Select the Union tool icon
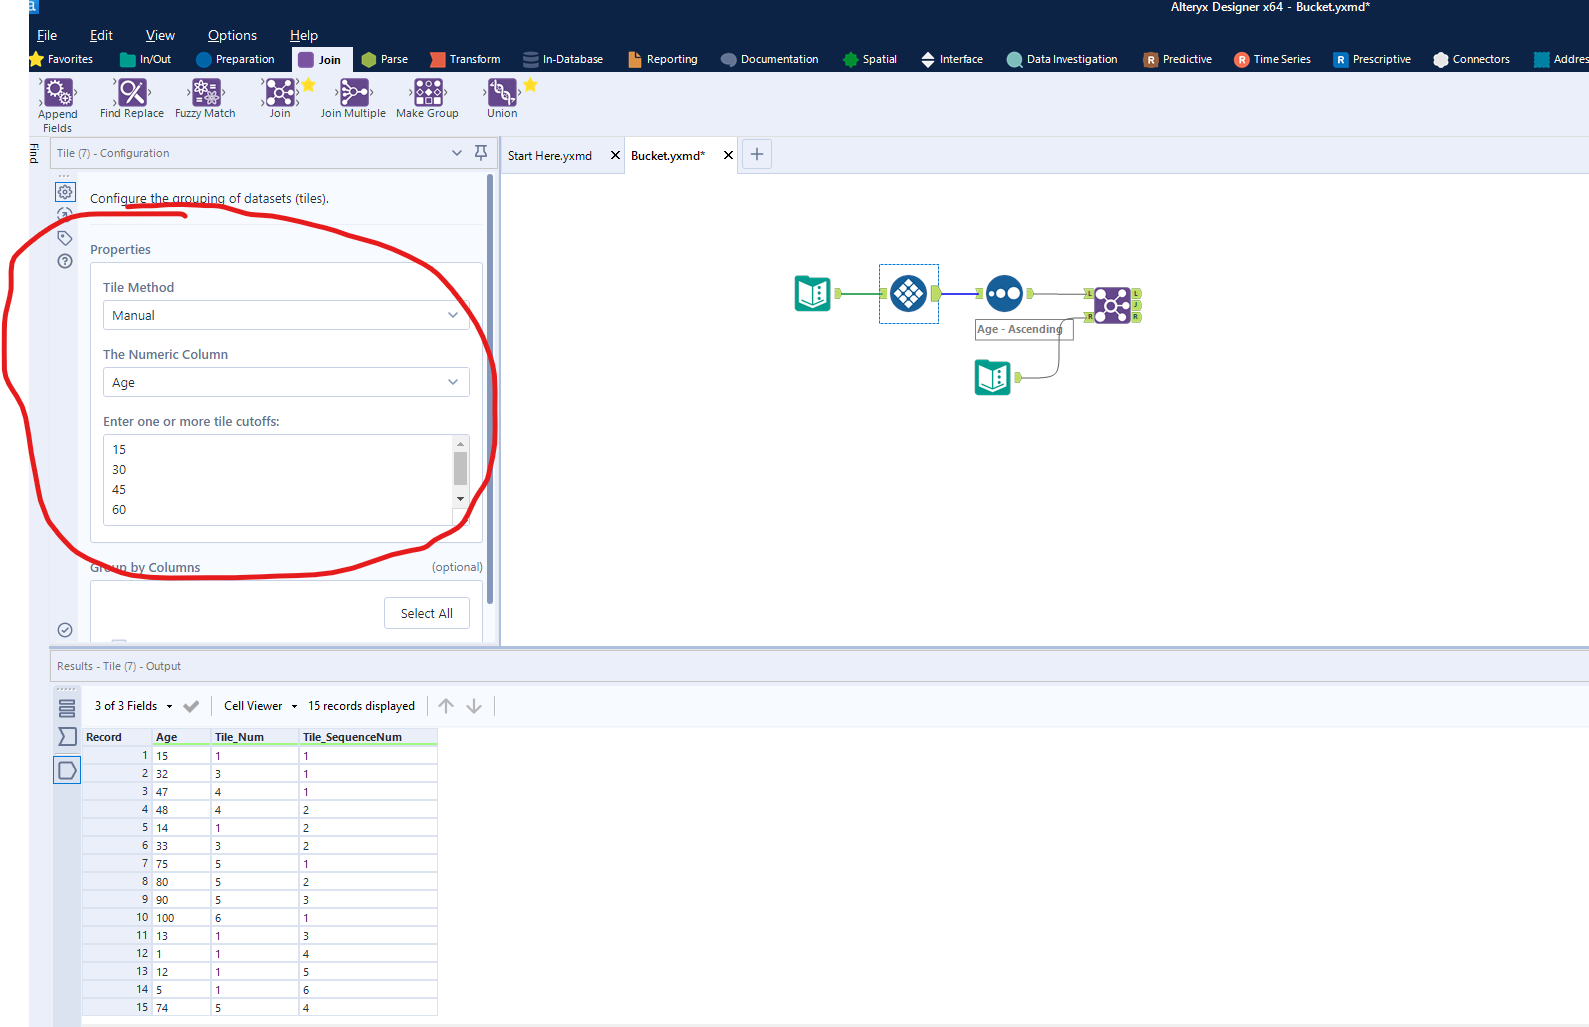 502,93
